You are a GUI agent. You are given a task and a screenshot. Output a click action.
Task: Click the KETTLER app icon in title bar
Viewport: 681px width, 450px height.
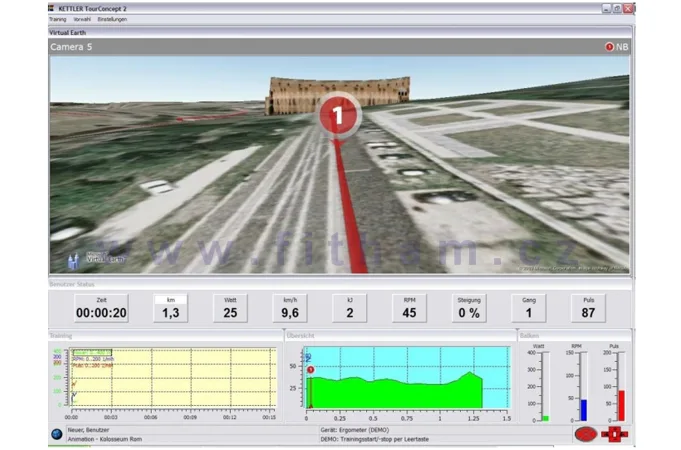[53, 7]
